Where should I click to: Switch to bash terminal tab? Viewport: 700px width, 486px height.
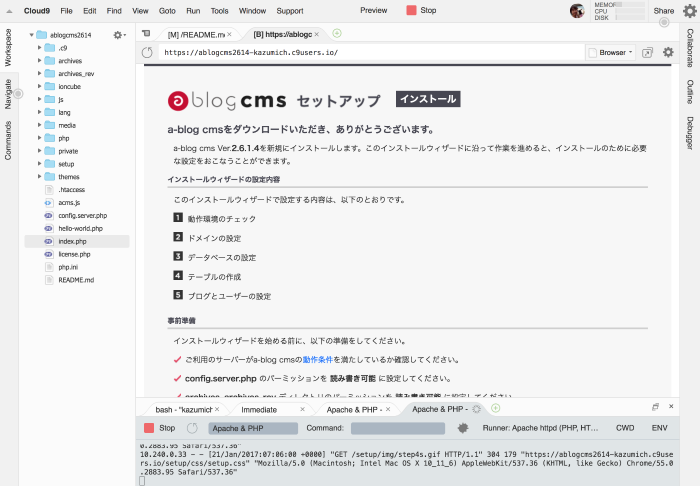pos(183,409)
